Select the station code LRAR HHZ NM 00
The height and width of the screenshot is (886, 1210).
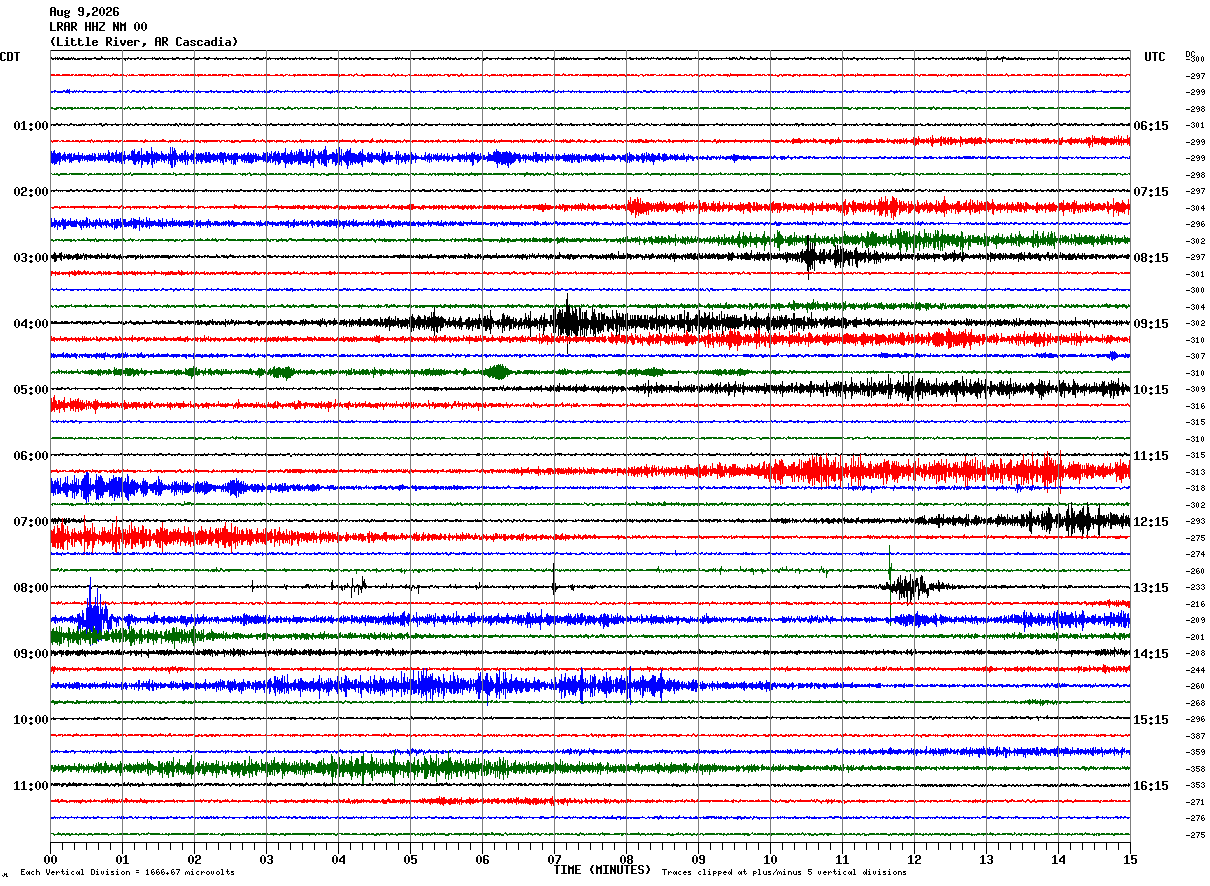pyautogui.click(x=98, y=27)
